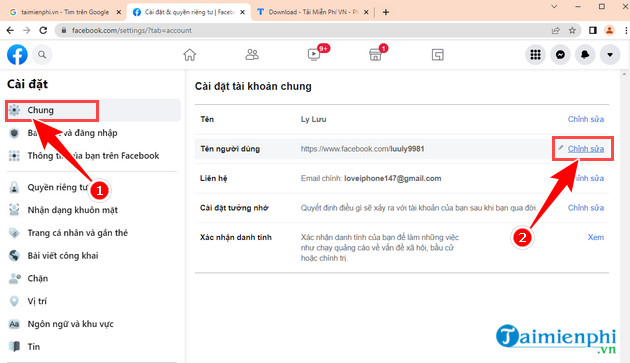Click the address bar URL field

tap(318, 30)
